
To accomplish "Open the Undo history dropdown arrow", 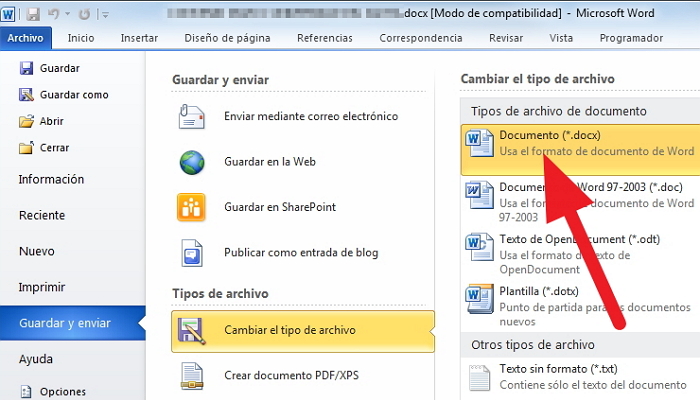I will tap(67, 14).
